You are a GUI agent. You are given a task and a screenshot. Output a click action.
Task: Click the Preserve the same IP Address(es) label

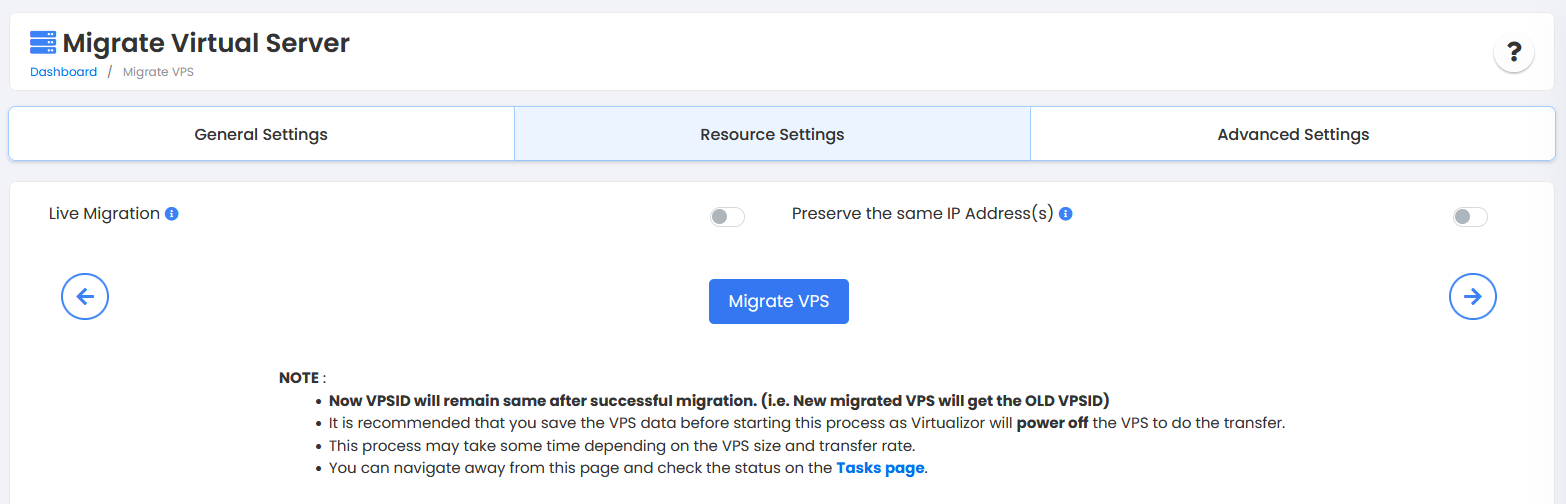tap(922, 213)
